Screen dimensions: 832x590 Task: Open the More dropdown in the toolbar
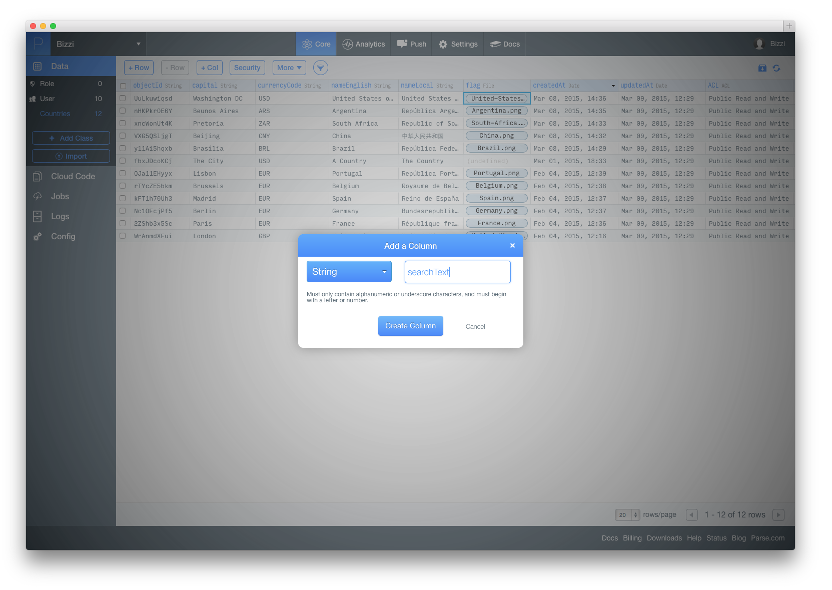click(x=288, y=67)
